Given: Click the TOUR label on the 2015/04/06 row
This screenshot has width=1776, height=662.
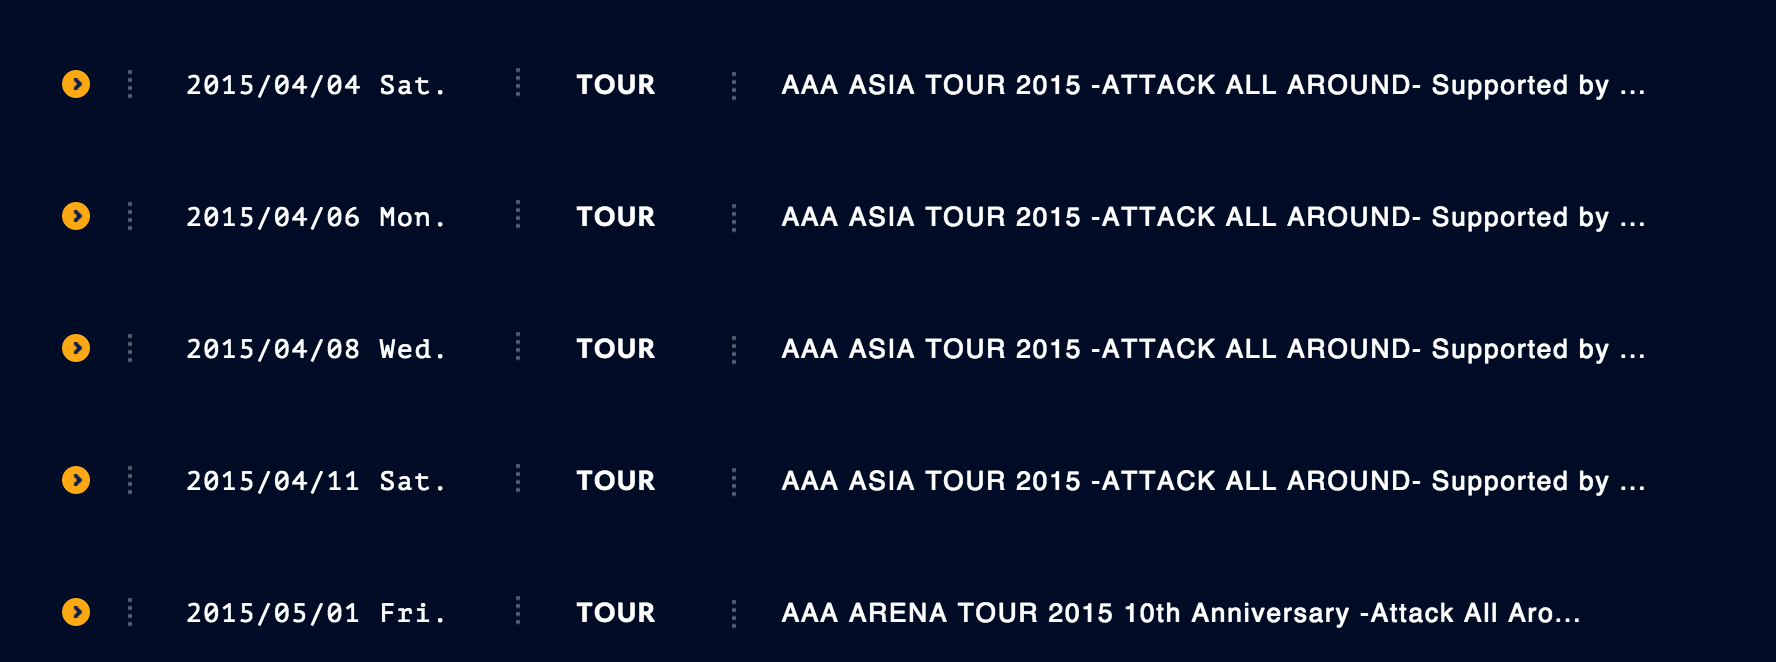Looking at the screenshot, I should [x=615, y=217].
